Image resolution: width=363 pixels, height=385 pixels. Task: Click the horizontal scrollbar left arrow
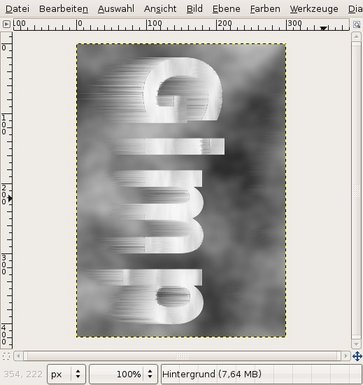tap(18, 356)
